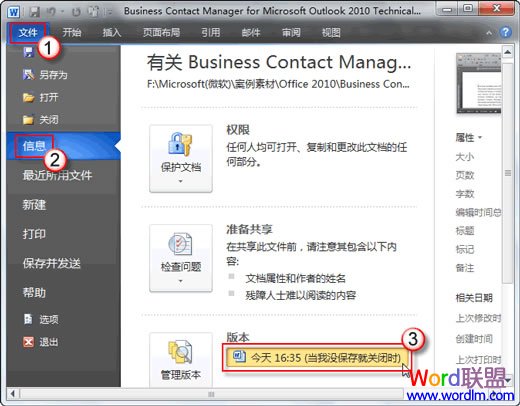Collapse the ribbon with the caret arrow

[x=489, y=33]
